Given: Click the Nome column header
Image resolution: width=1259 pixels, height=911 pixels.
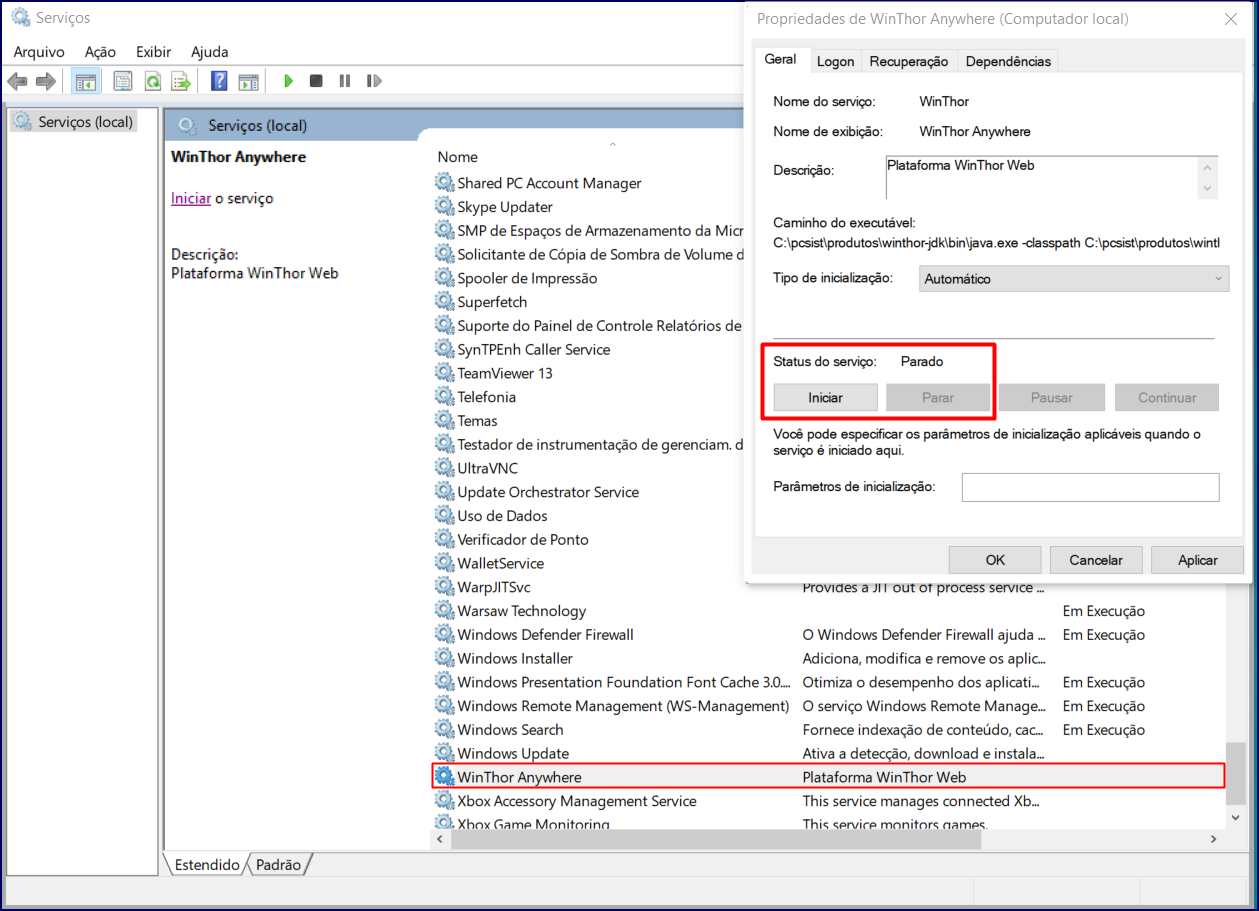Looking at the screenshot, I should click(x=458, y=157).
